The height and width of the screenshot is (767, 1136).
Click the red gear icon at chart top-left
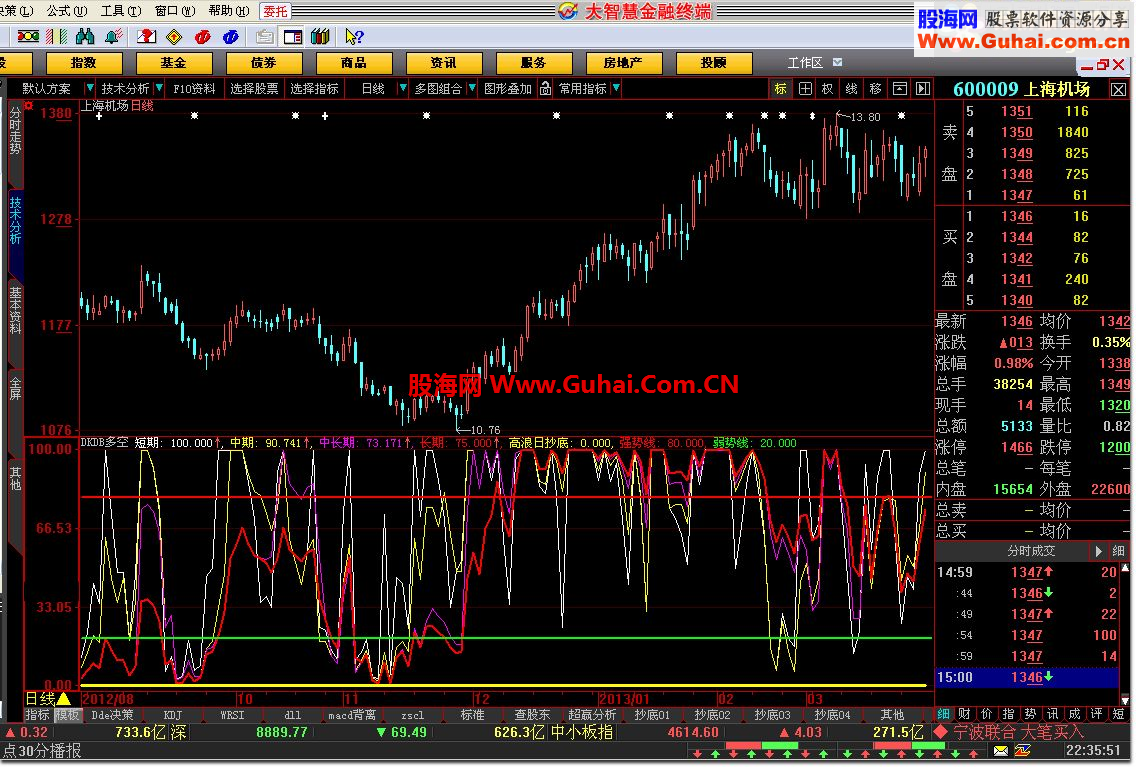pyautogui.click(x=29, y=106)
